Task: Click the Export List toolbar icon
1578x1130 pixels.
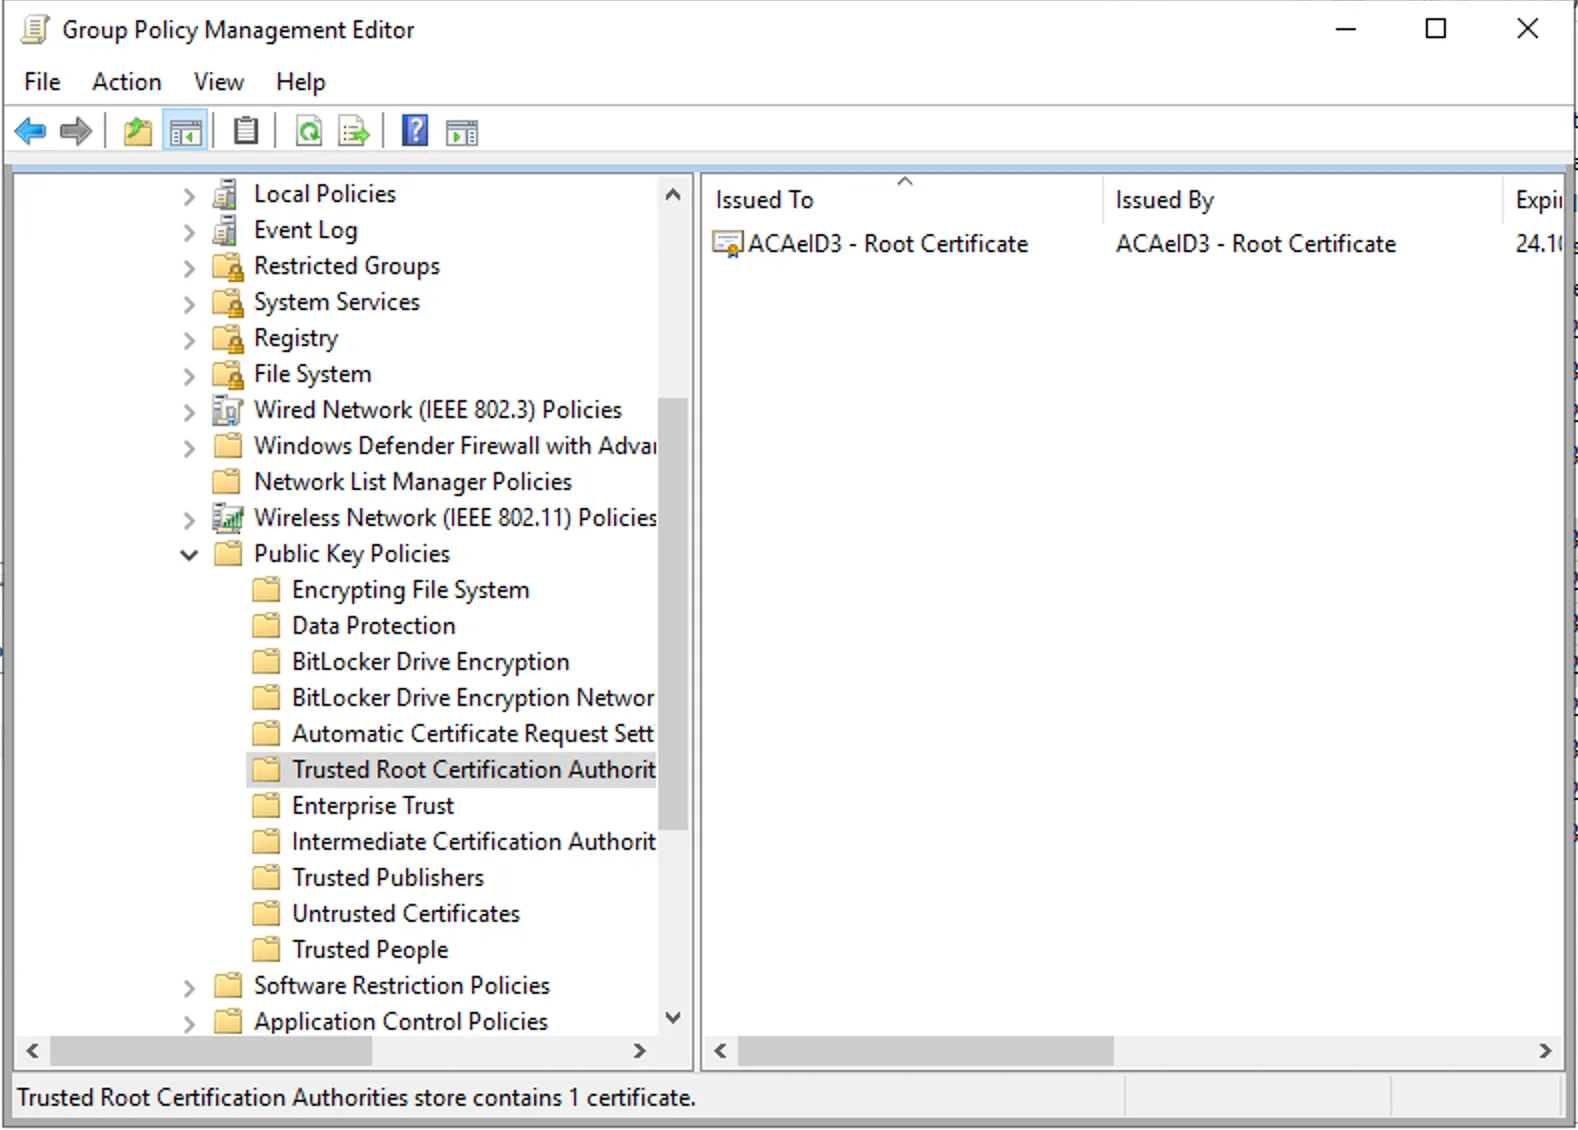Action: click(x=354, y=131)
